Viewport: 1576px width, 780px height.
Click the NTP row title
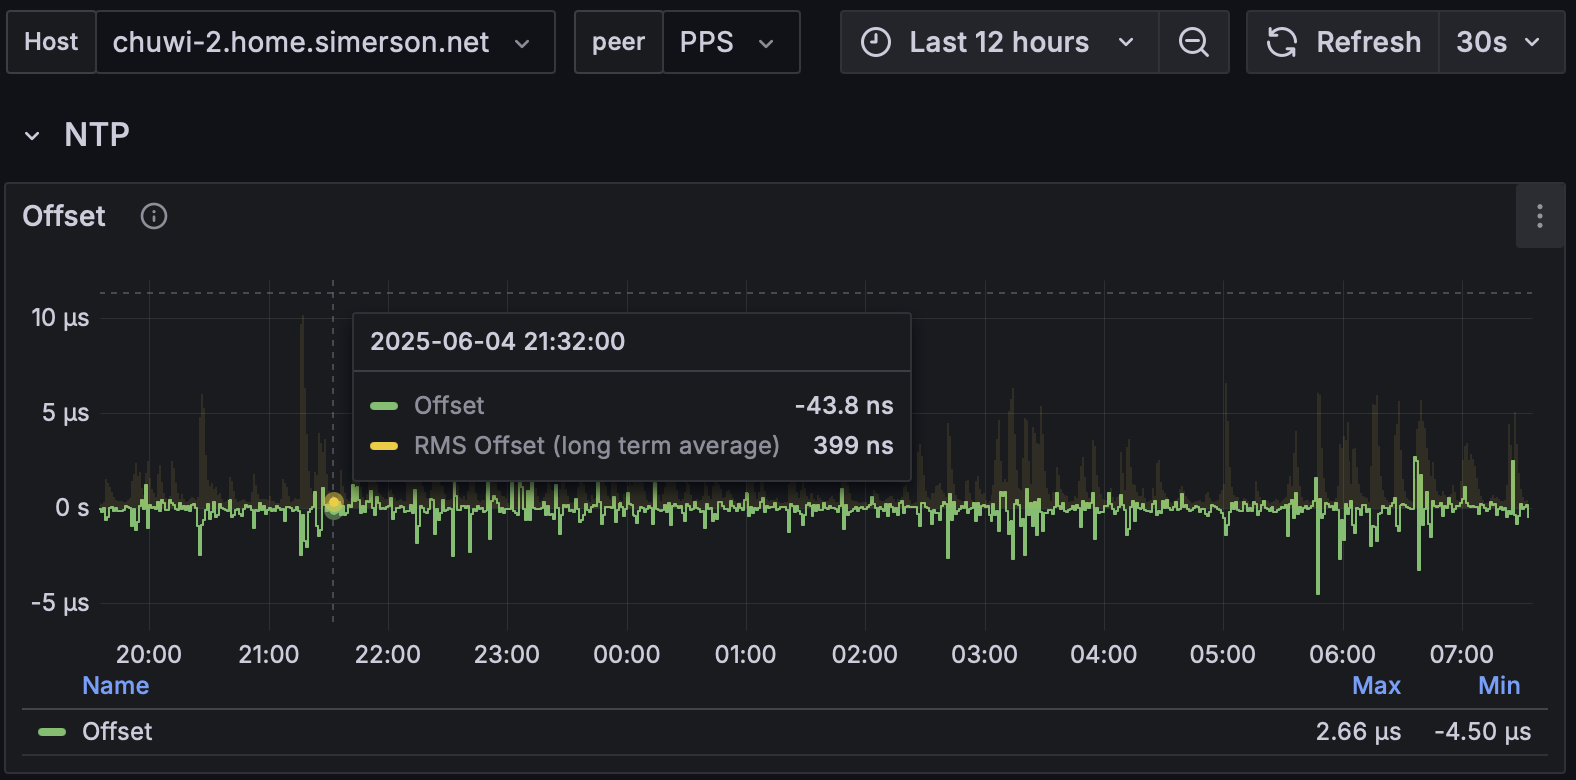pyautogui.click(x=97, y=134)
